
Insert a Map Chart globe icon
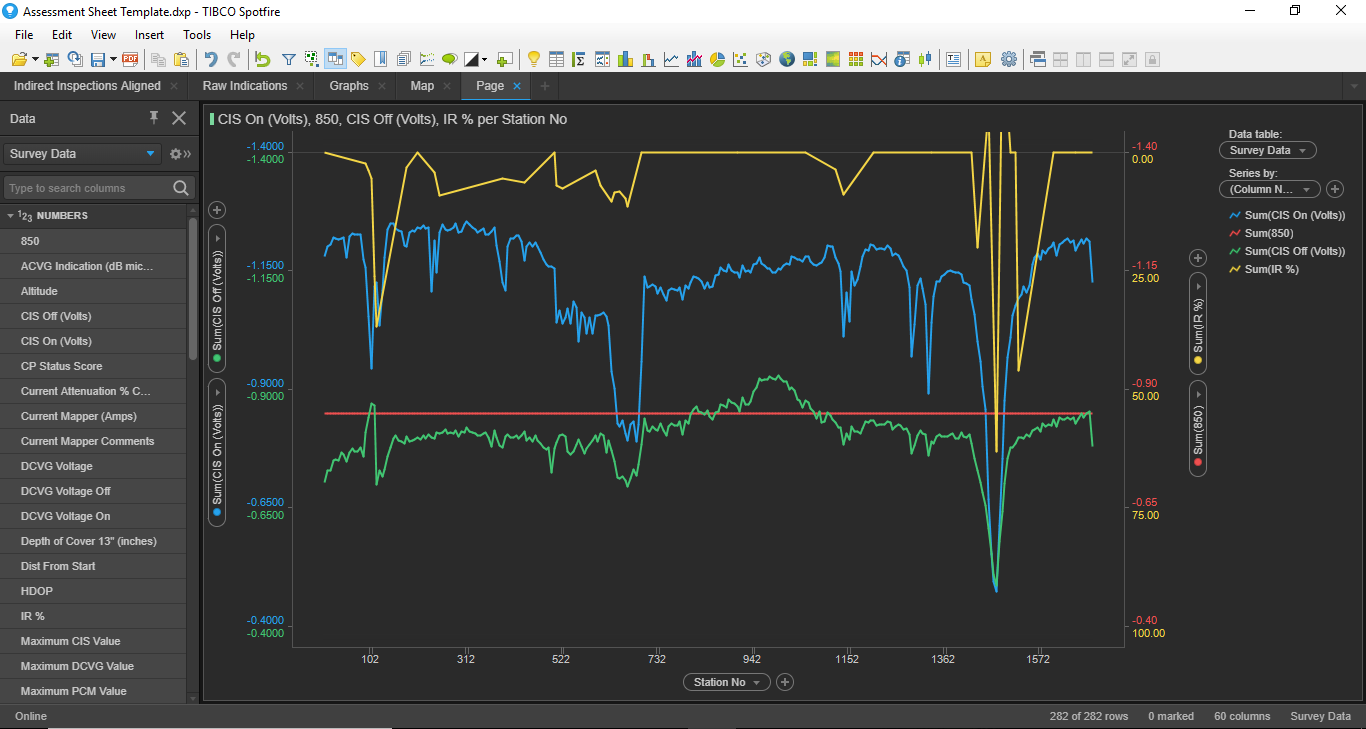coord(787,59)
